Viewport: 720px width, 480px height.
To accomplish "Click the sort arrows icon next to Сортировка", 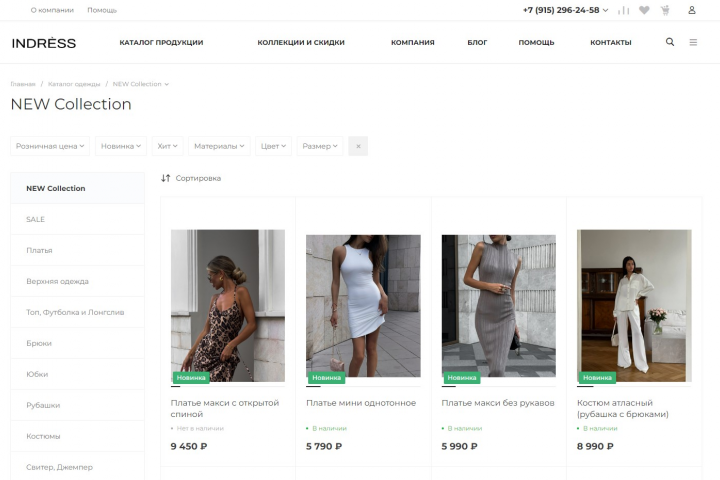I will click(x=165, y=178).
